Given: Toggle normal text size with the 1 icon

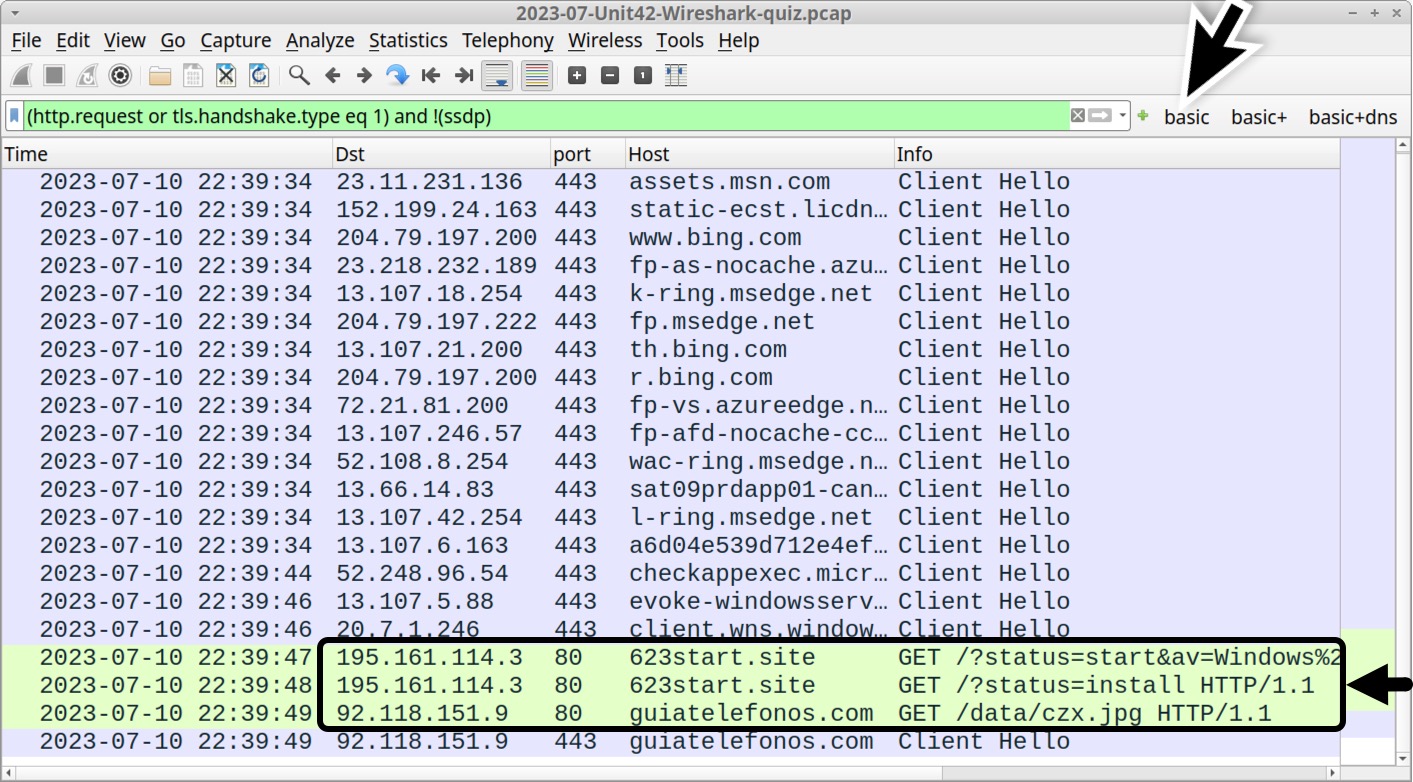Looking at the screenshot, I should pyautogui.click(x=642, y=75).
